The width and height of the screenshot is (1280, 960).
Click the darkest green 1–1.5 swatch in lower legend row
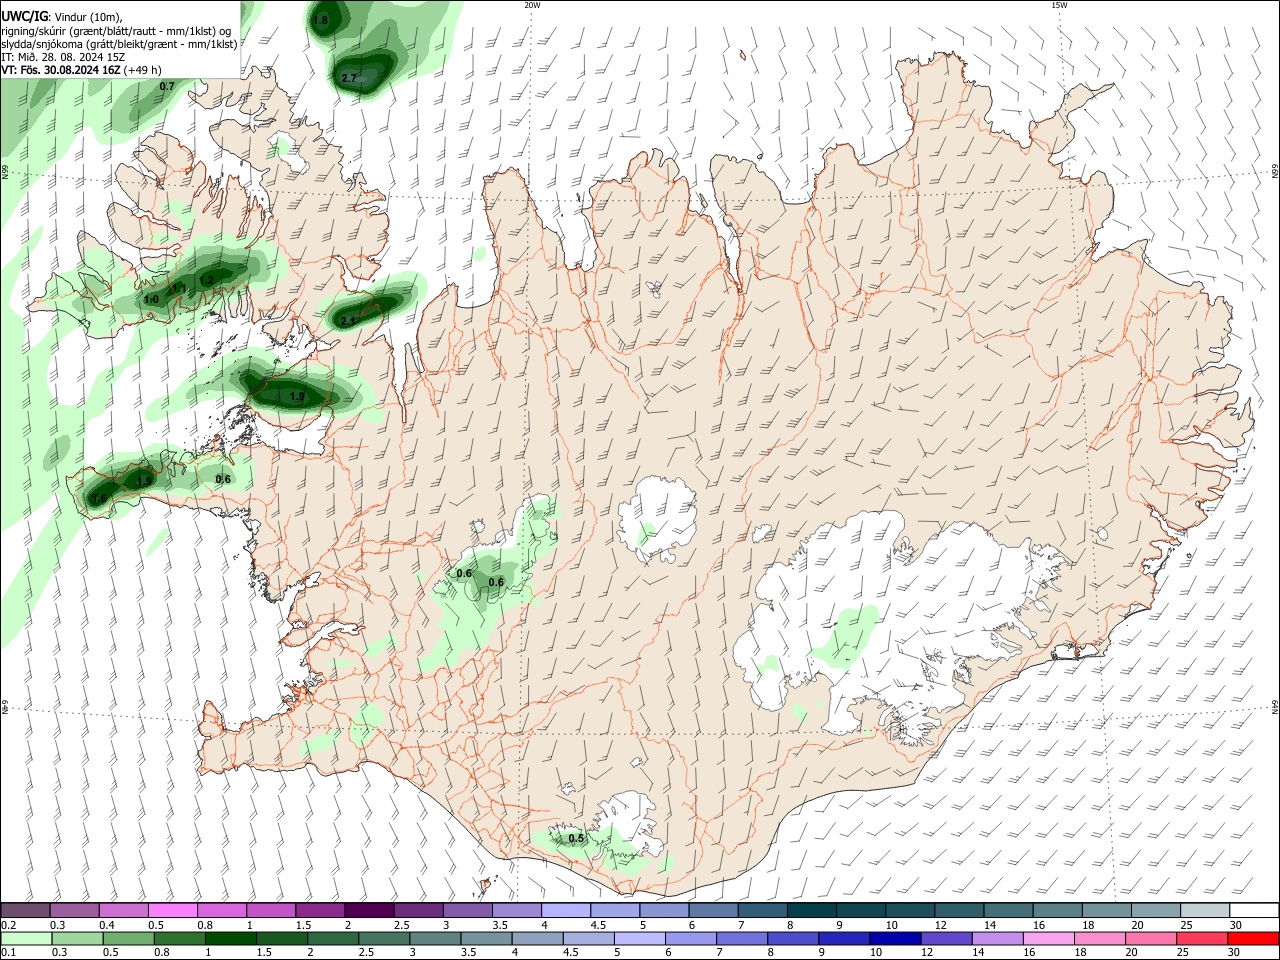[x=231, y=938]
